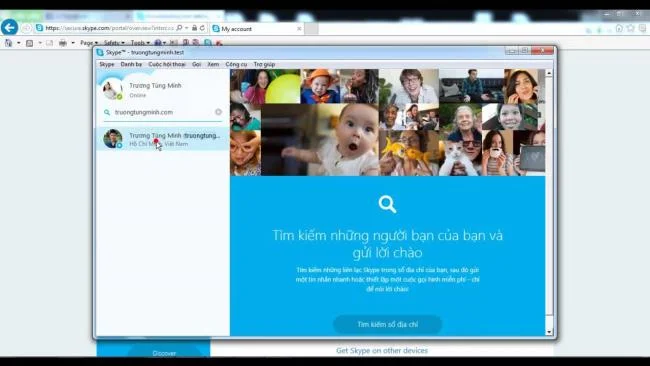Click the scroll down arrow in Skype
The width and height of the screenshot is (650, 366).
pos(549,332)
